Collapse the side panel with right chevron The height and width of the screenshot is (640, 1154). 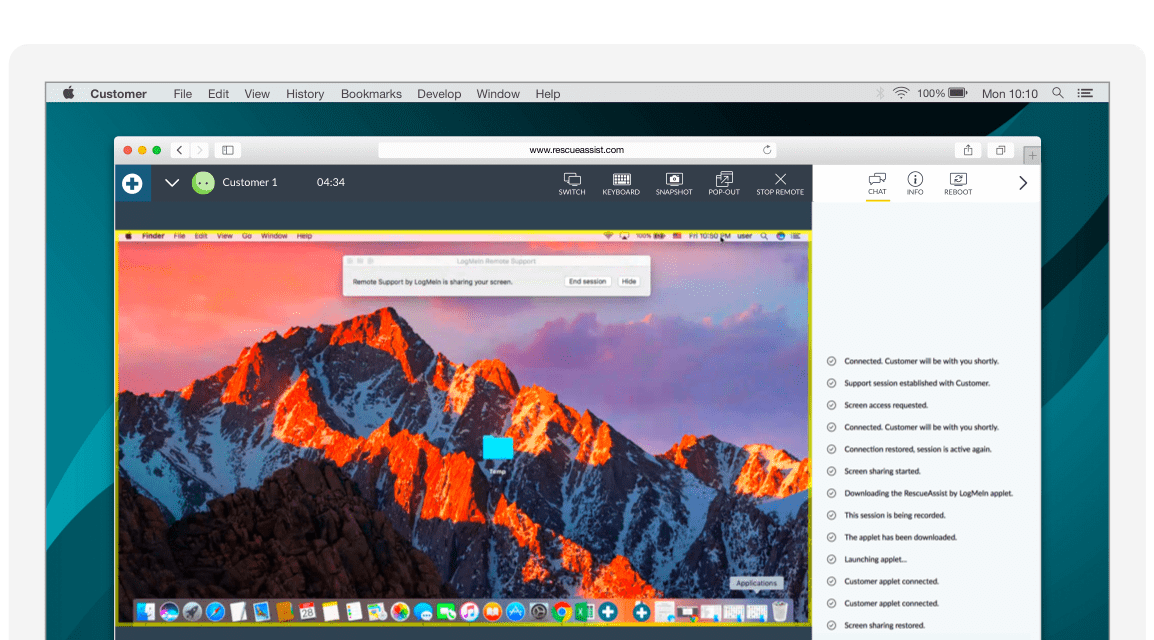click(x=1023, y=183)
